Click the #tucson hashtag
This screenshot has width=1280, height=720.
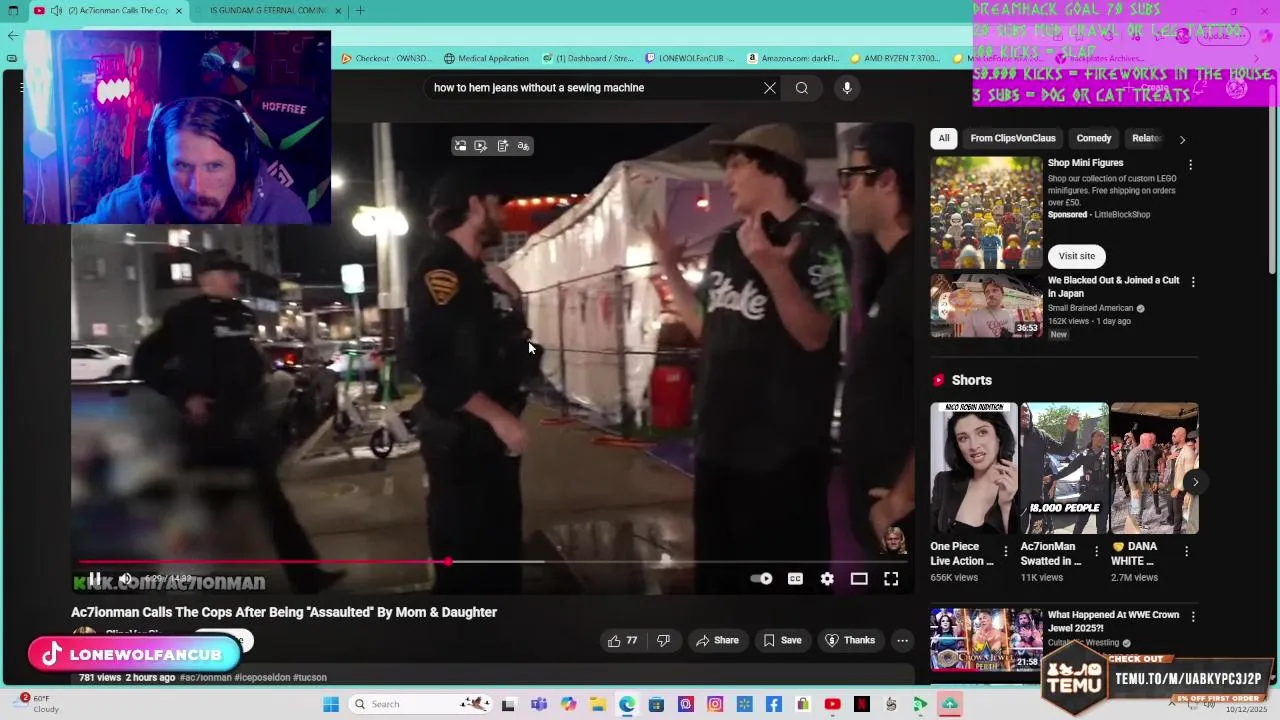pos(310,677)
